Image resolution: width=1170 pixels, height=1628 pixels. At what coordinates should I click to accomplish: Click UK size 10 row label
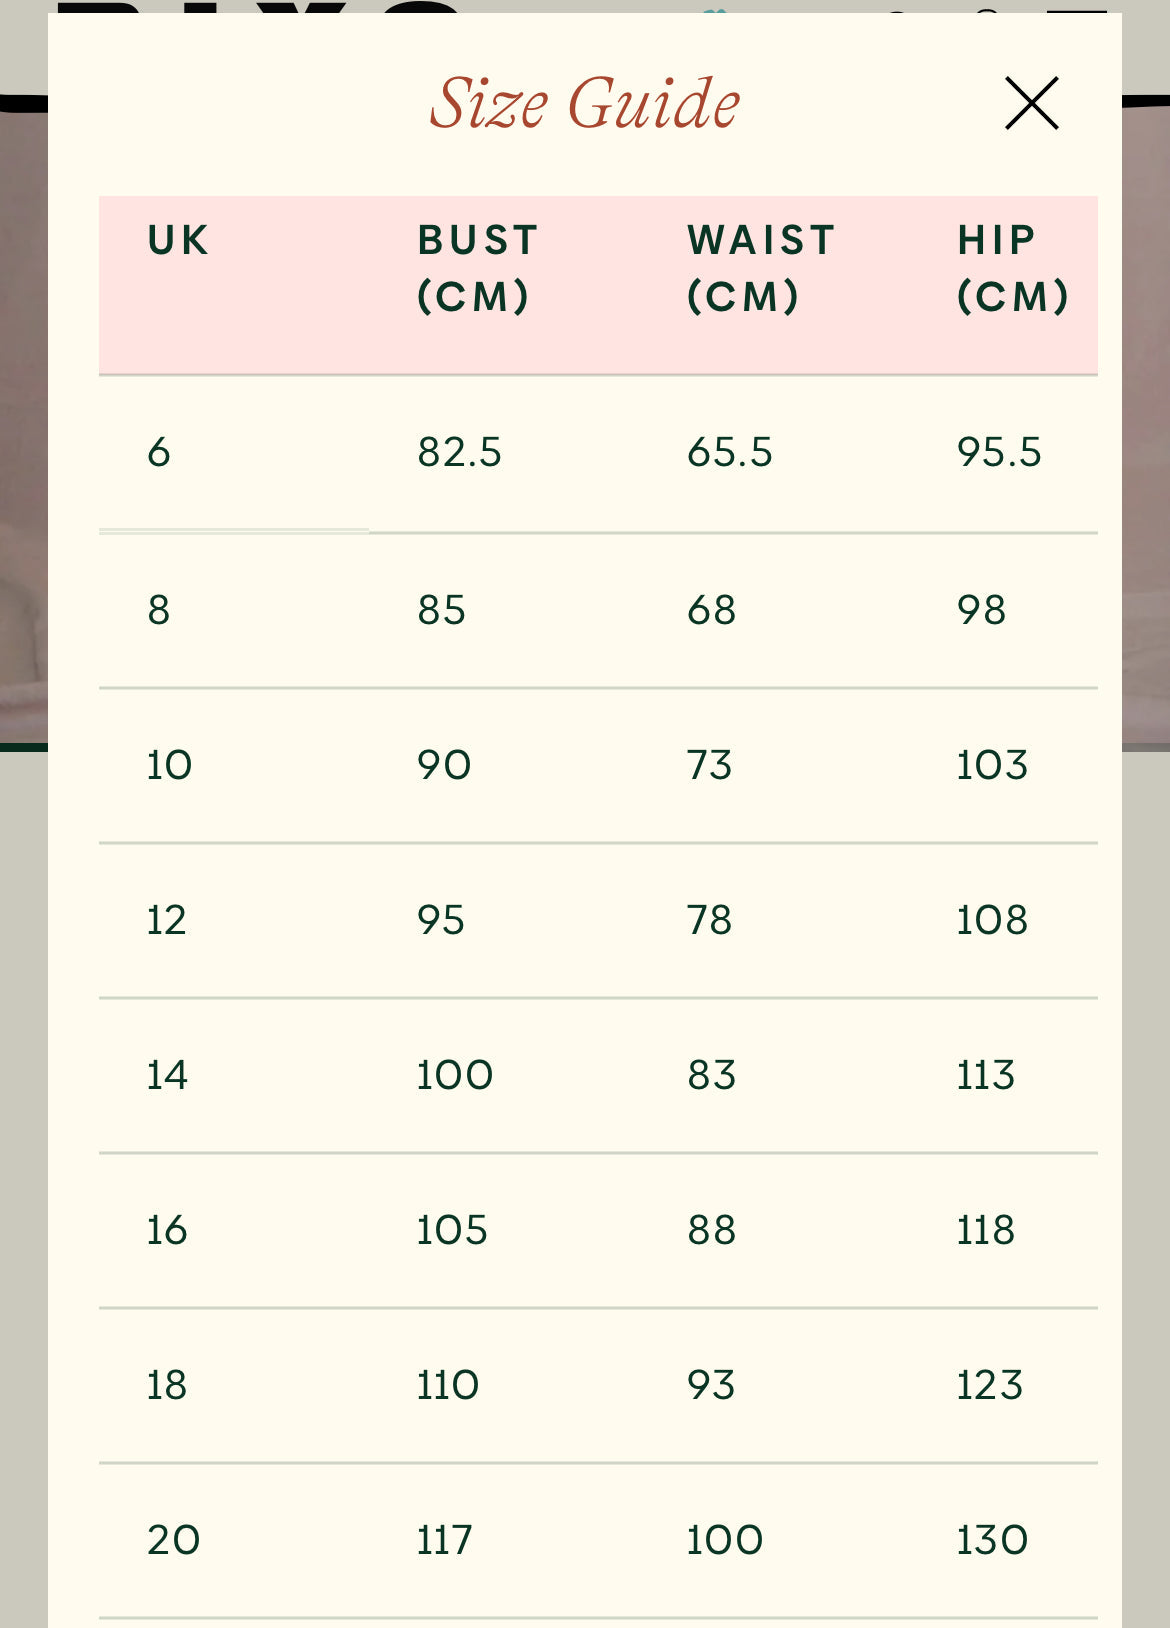click(x=170, y=765)
